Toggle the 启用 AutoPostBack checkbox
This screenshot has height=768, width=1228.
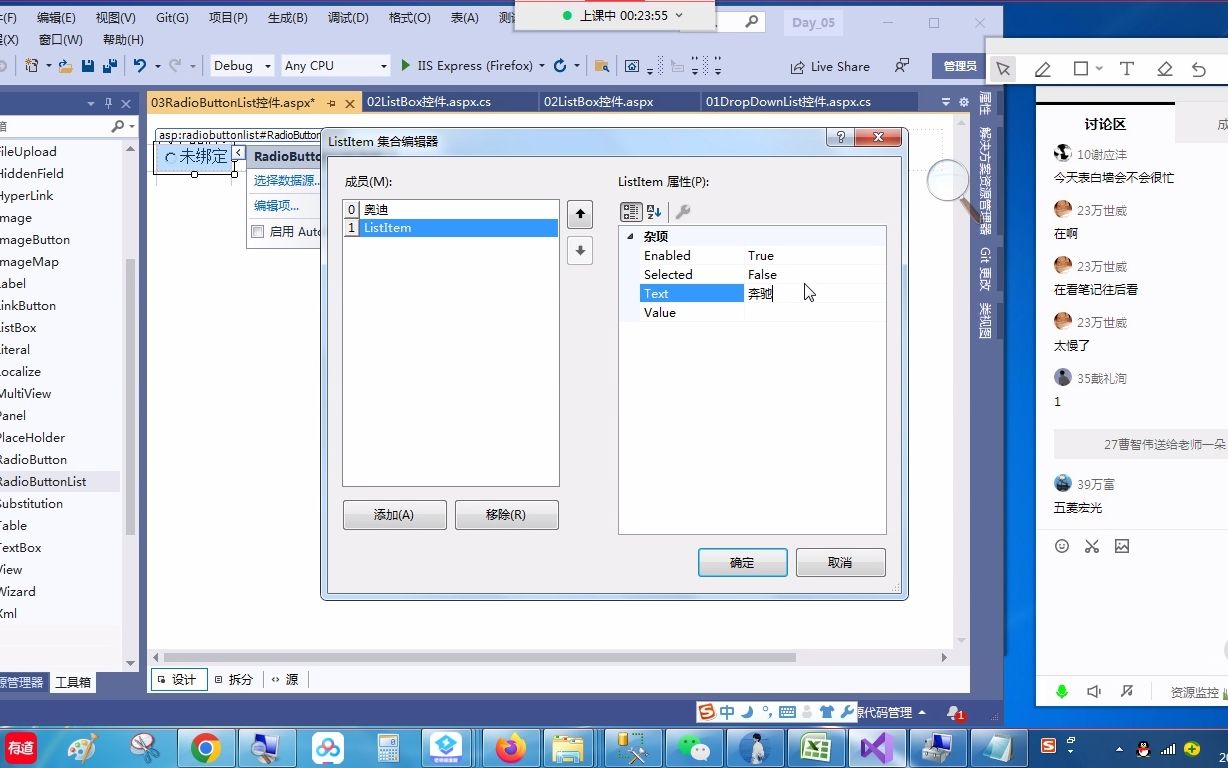pos(258,231)
